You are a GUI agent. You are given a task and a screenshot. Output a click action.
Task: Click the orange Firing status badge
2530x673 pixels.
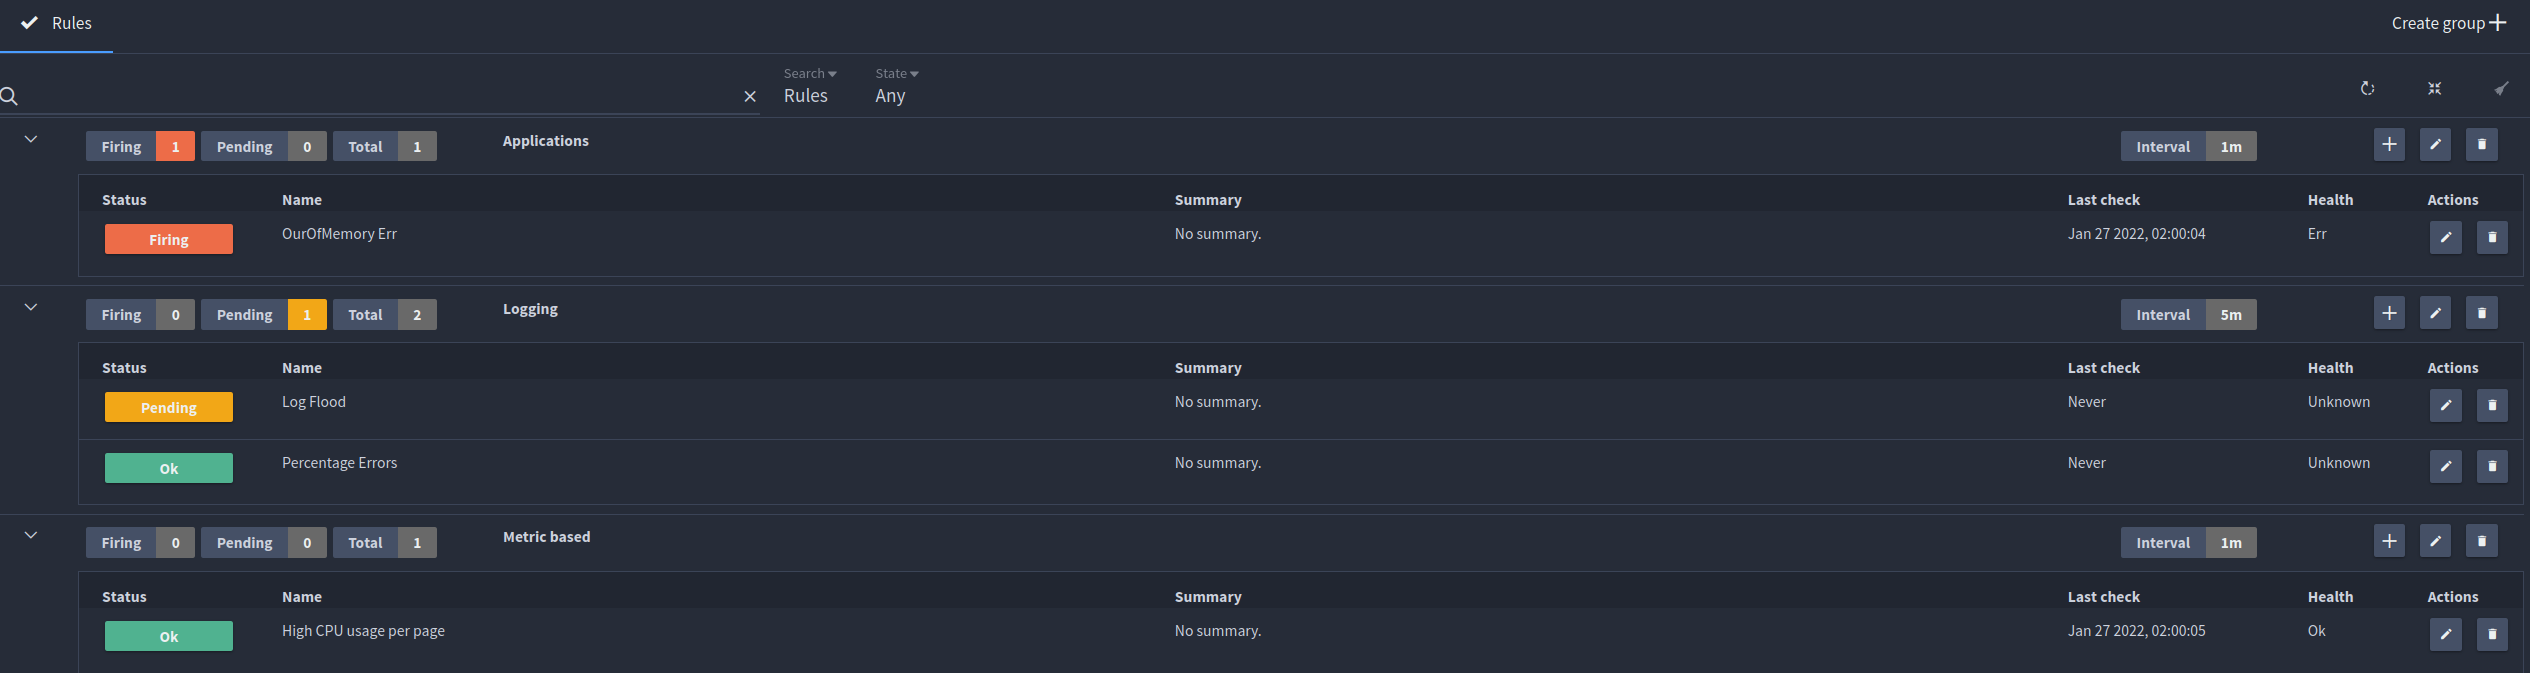169,239
